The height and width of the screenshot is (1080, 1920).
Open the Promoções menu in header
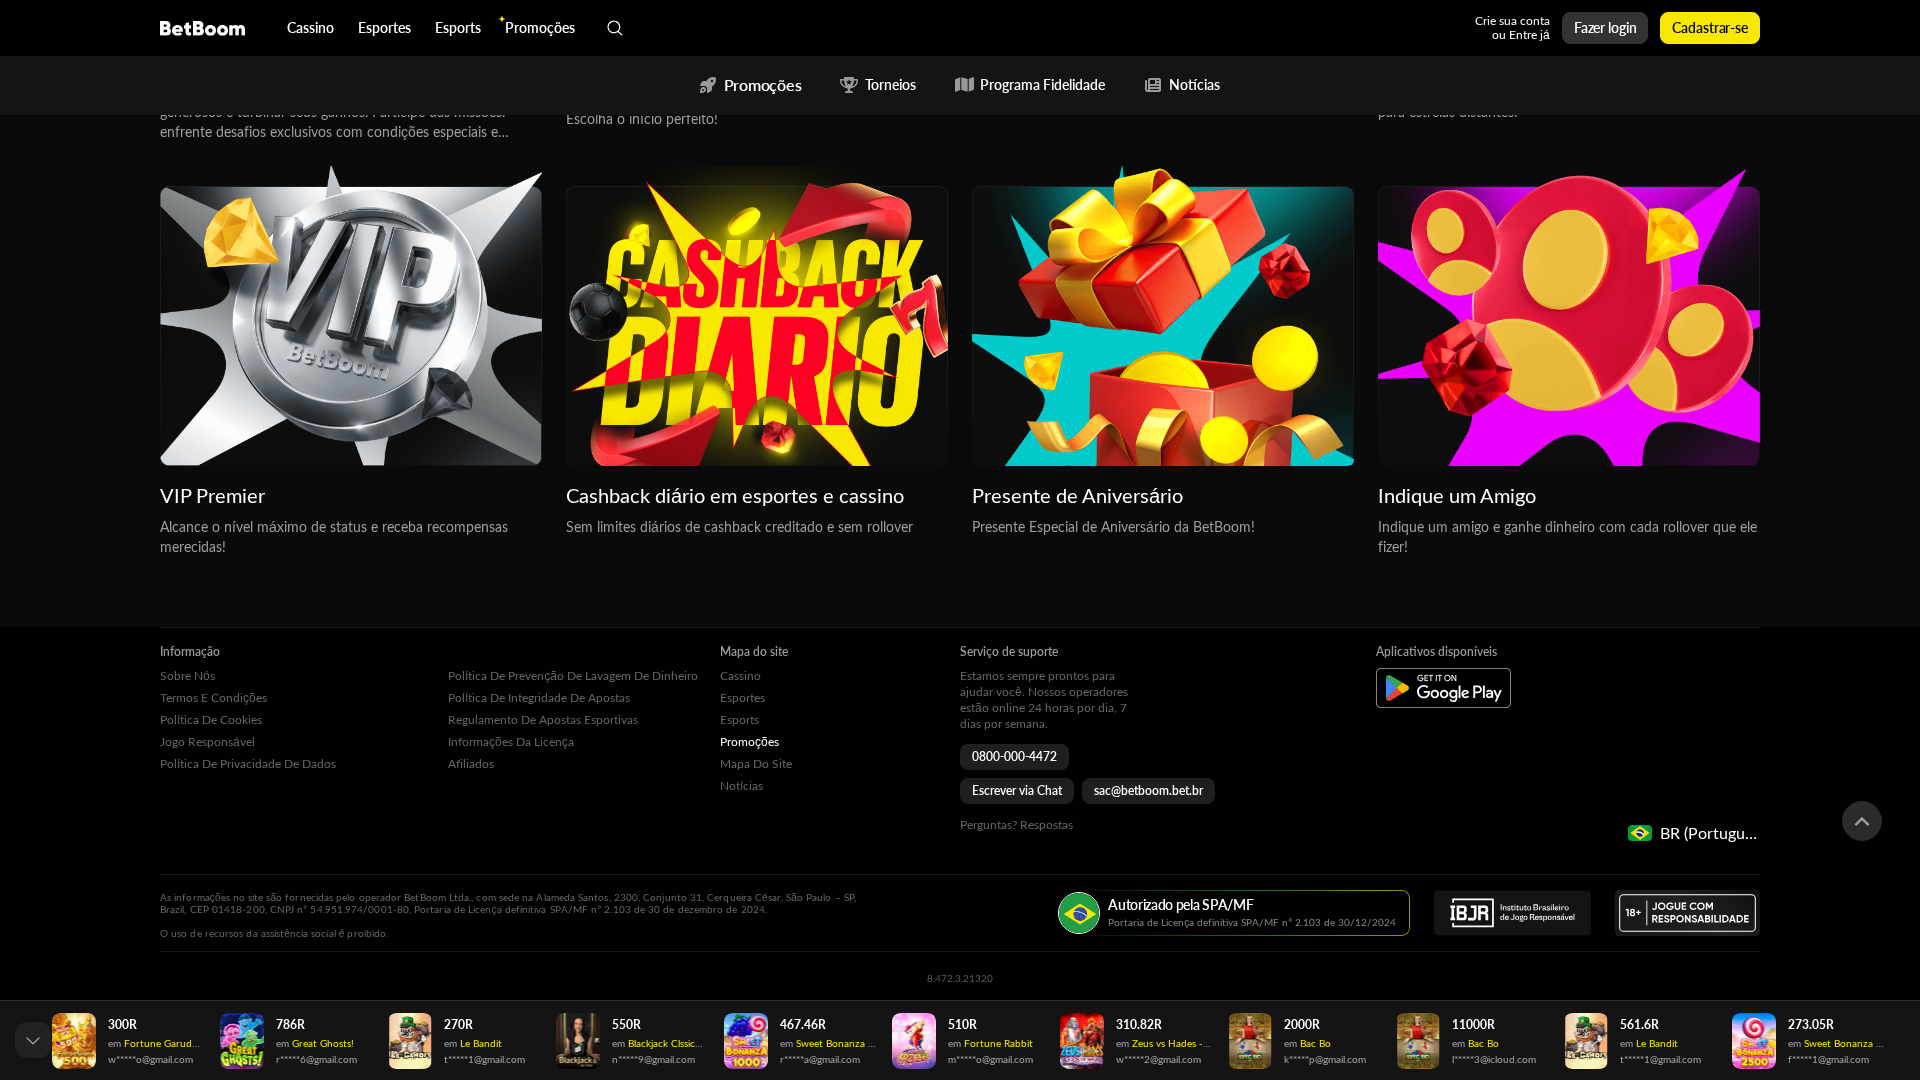[x=540, y=28]
